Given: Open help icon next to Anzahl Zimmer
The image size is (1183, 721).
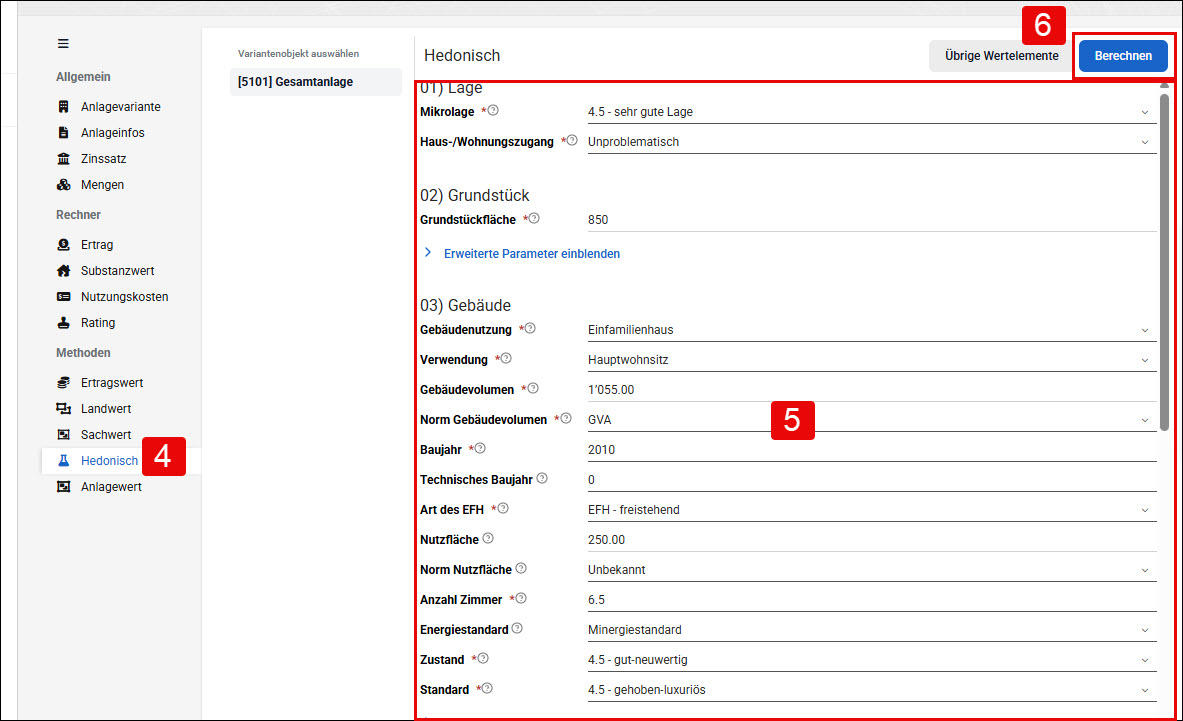Looking at the screenshot, I should coord(521,598).
